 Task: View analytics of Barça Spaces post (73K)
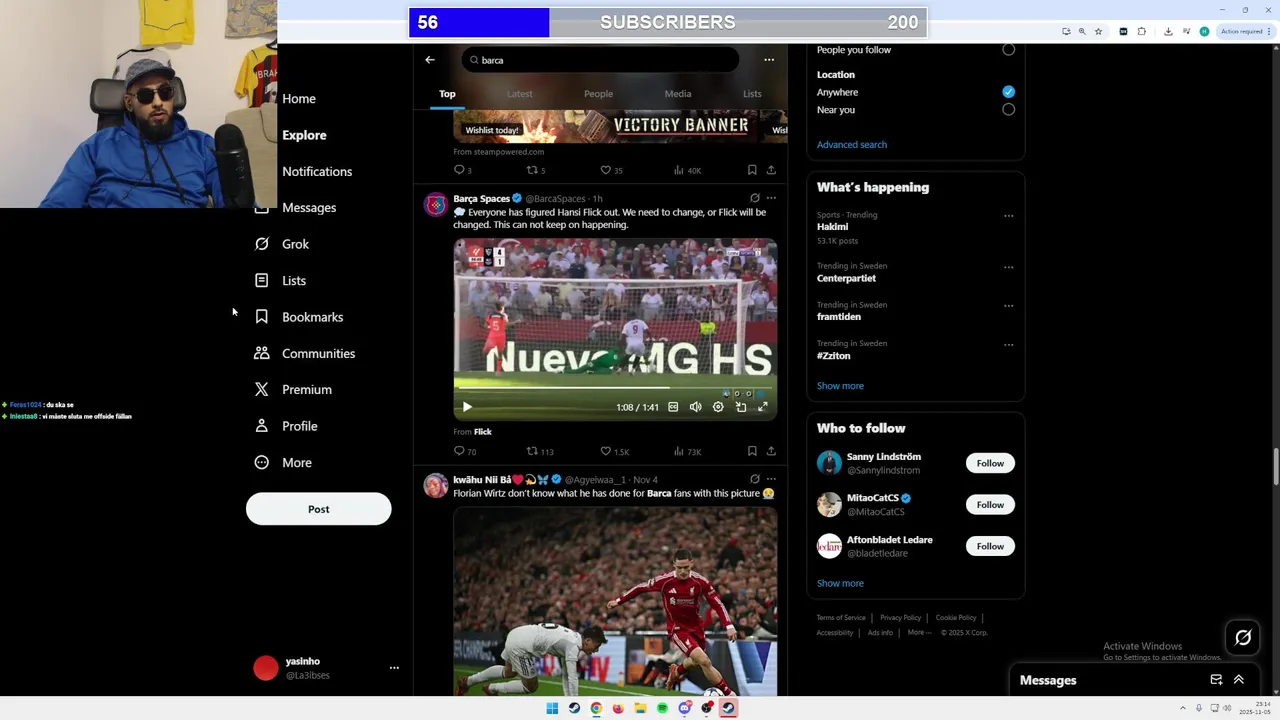[x=687, y=452]
